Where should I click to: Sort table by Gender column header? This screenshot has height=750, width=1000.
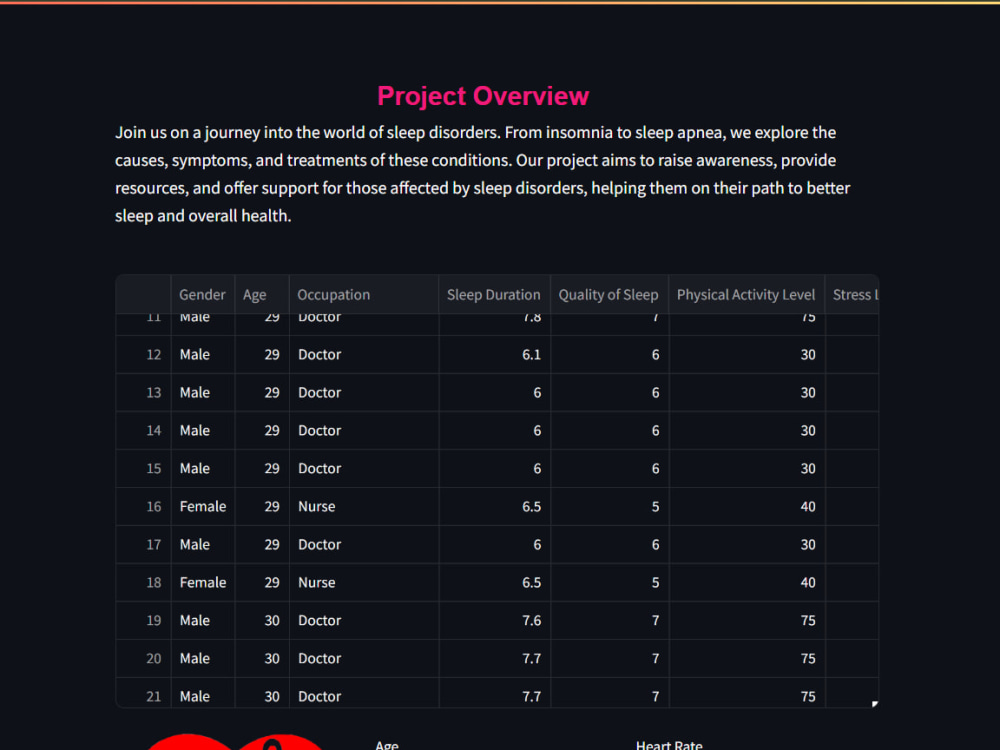[203, 295]
